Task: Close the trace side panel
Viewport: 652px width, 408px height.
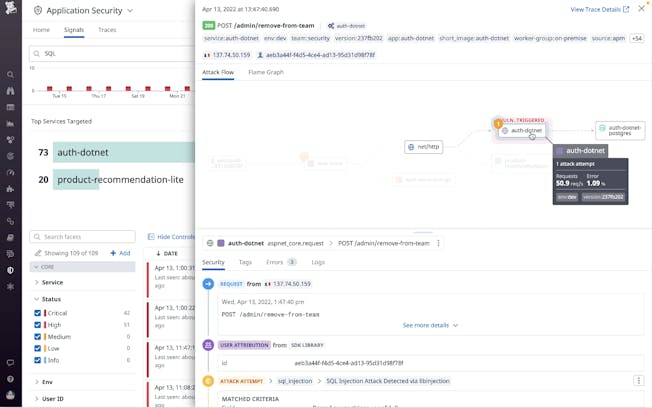Action: click(642, 9)
